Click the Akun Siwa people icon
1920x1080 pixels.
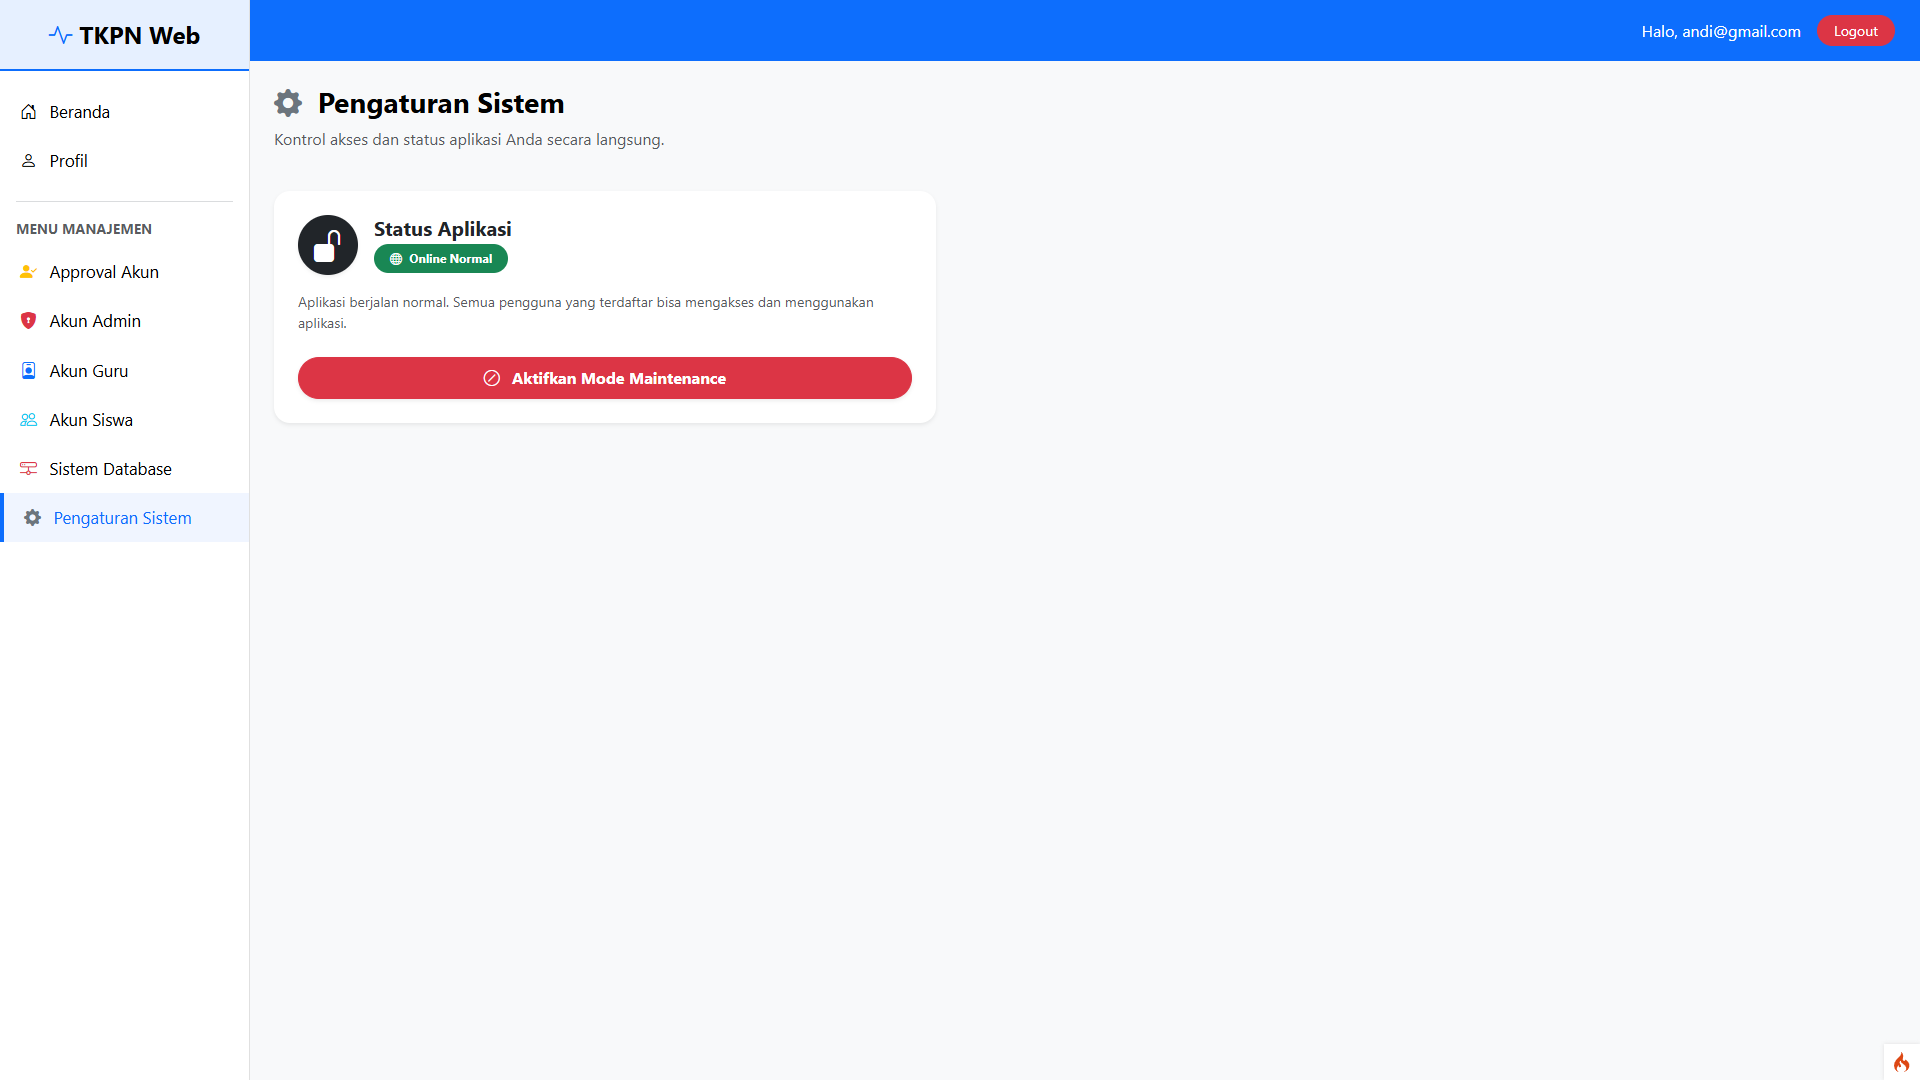pos(29,420)
